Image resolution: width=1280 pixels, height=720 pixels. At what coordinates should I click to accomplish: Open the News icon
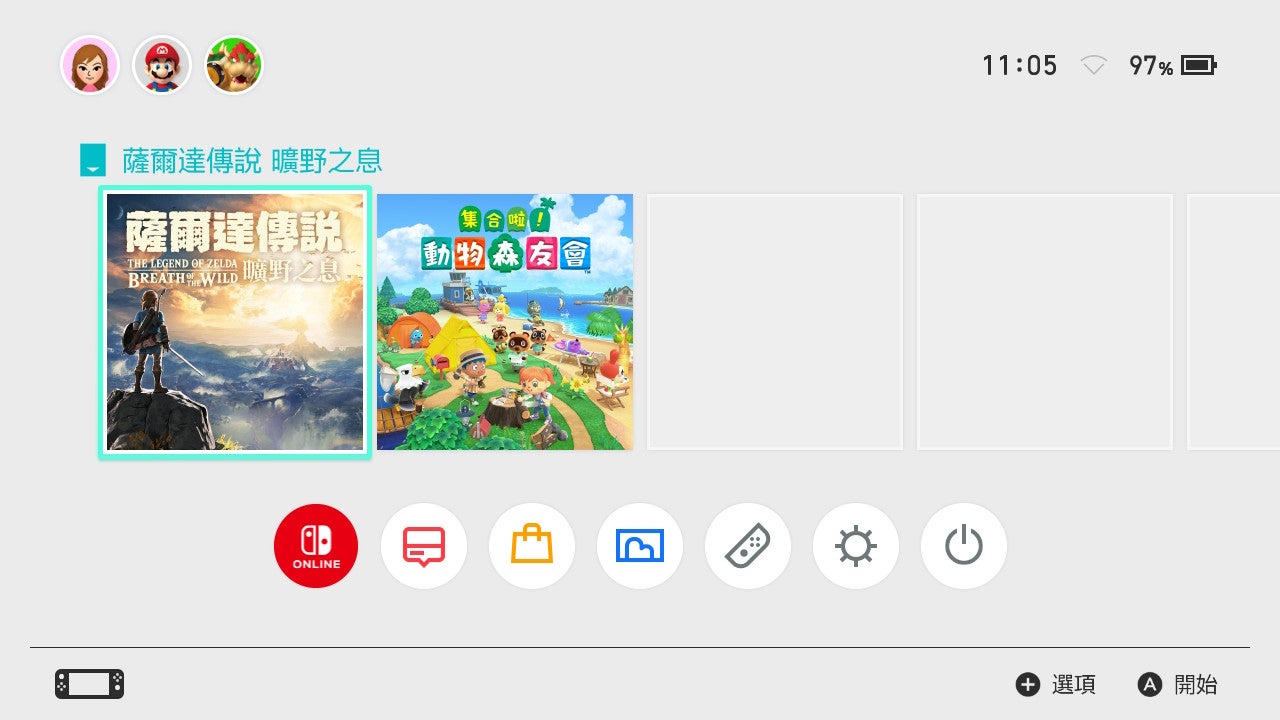[424, 546]
